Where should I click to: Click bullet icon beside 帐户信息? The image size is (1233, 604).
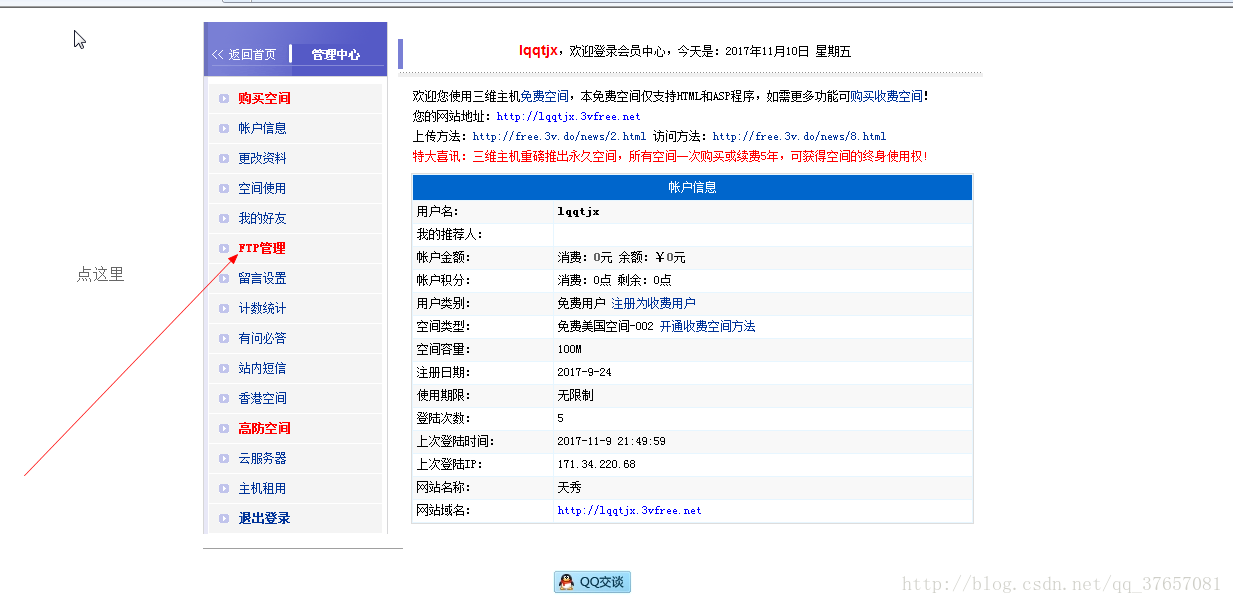(x=224, y=128)
